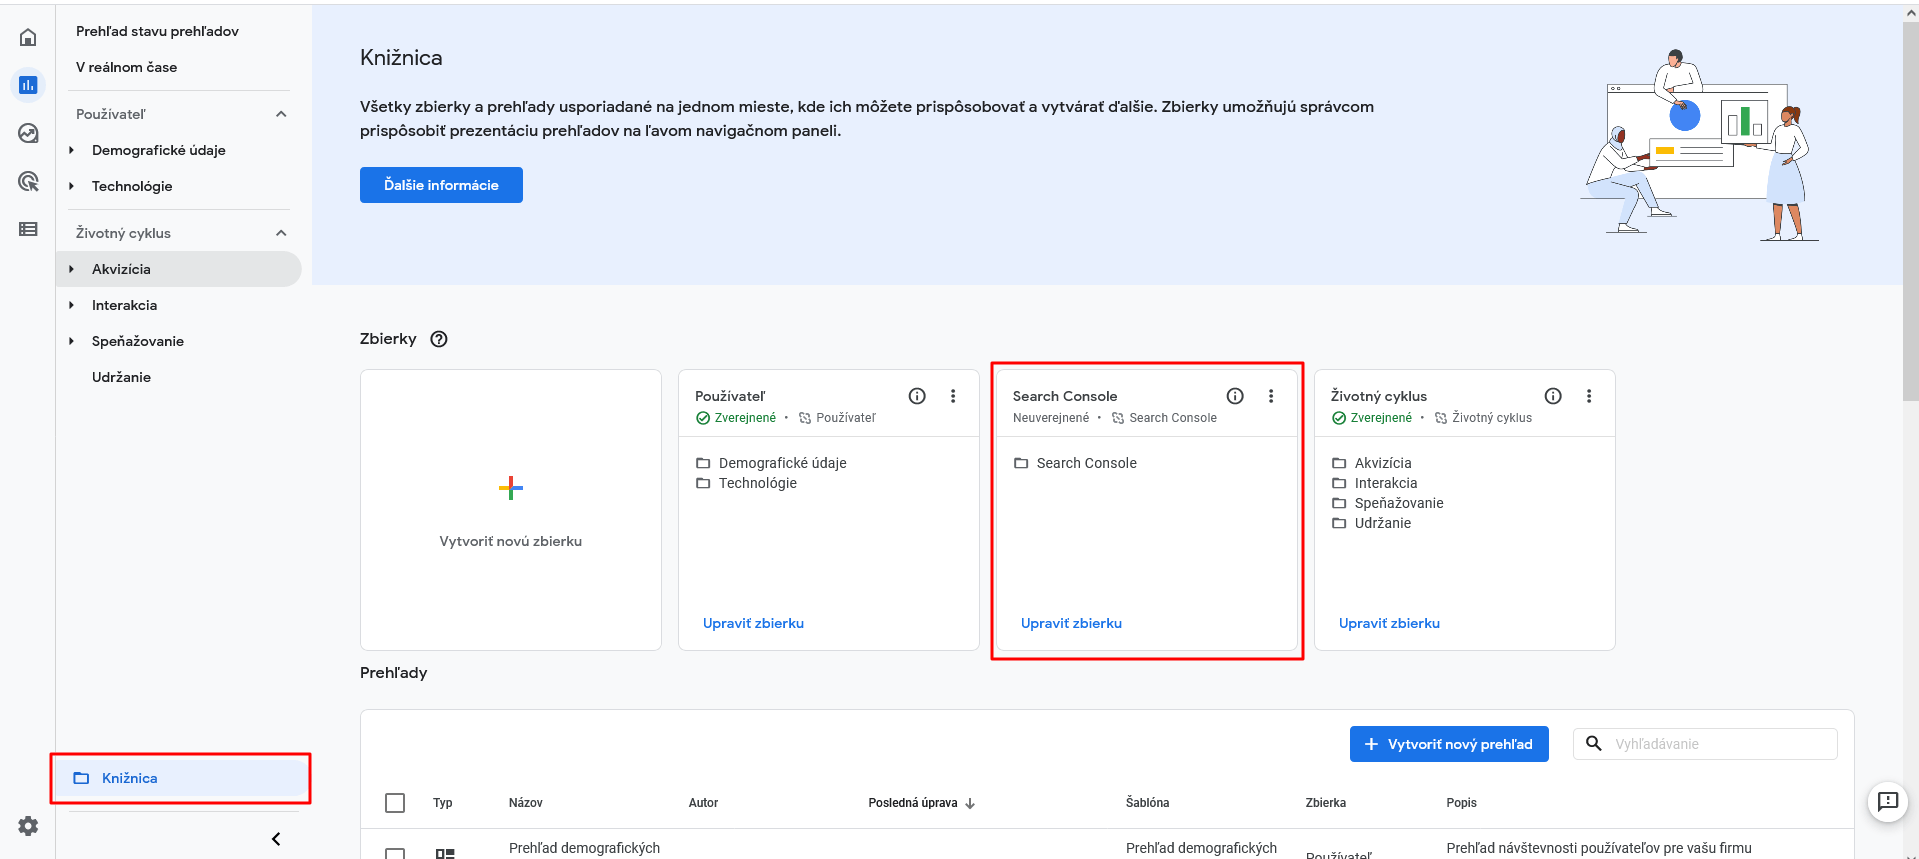The width and height of the screenshot is (1919, 859).
Task: Open three-dot menu on Search Console card
Action: pos(1271,396)
